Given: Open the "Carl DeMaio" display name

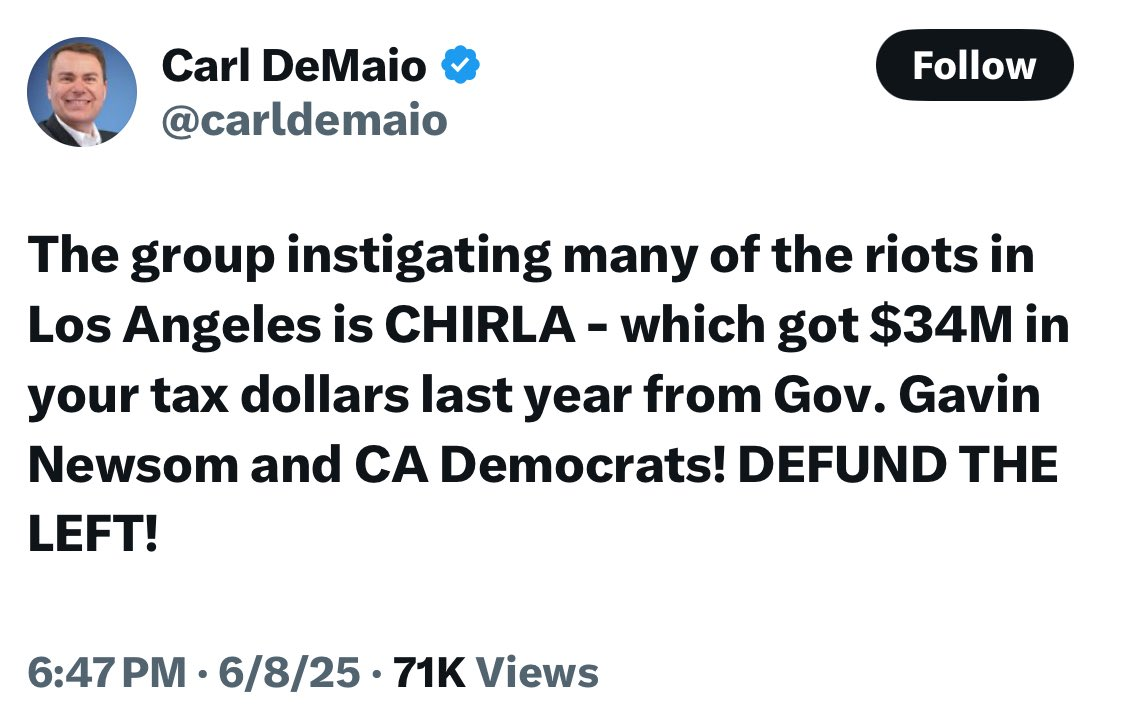Looking at the screenshot, I should pos(293,67).
